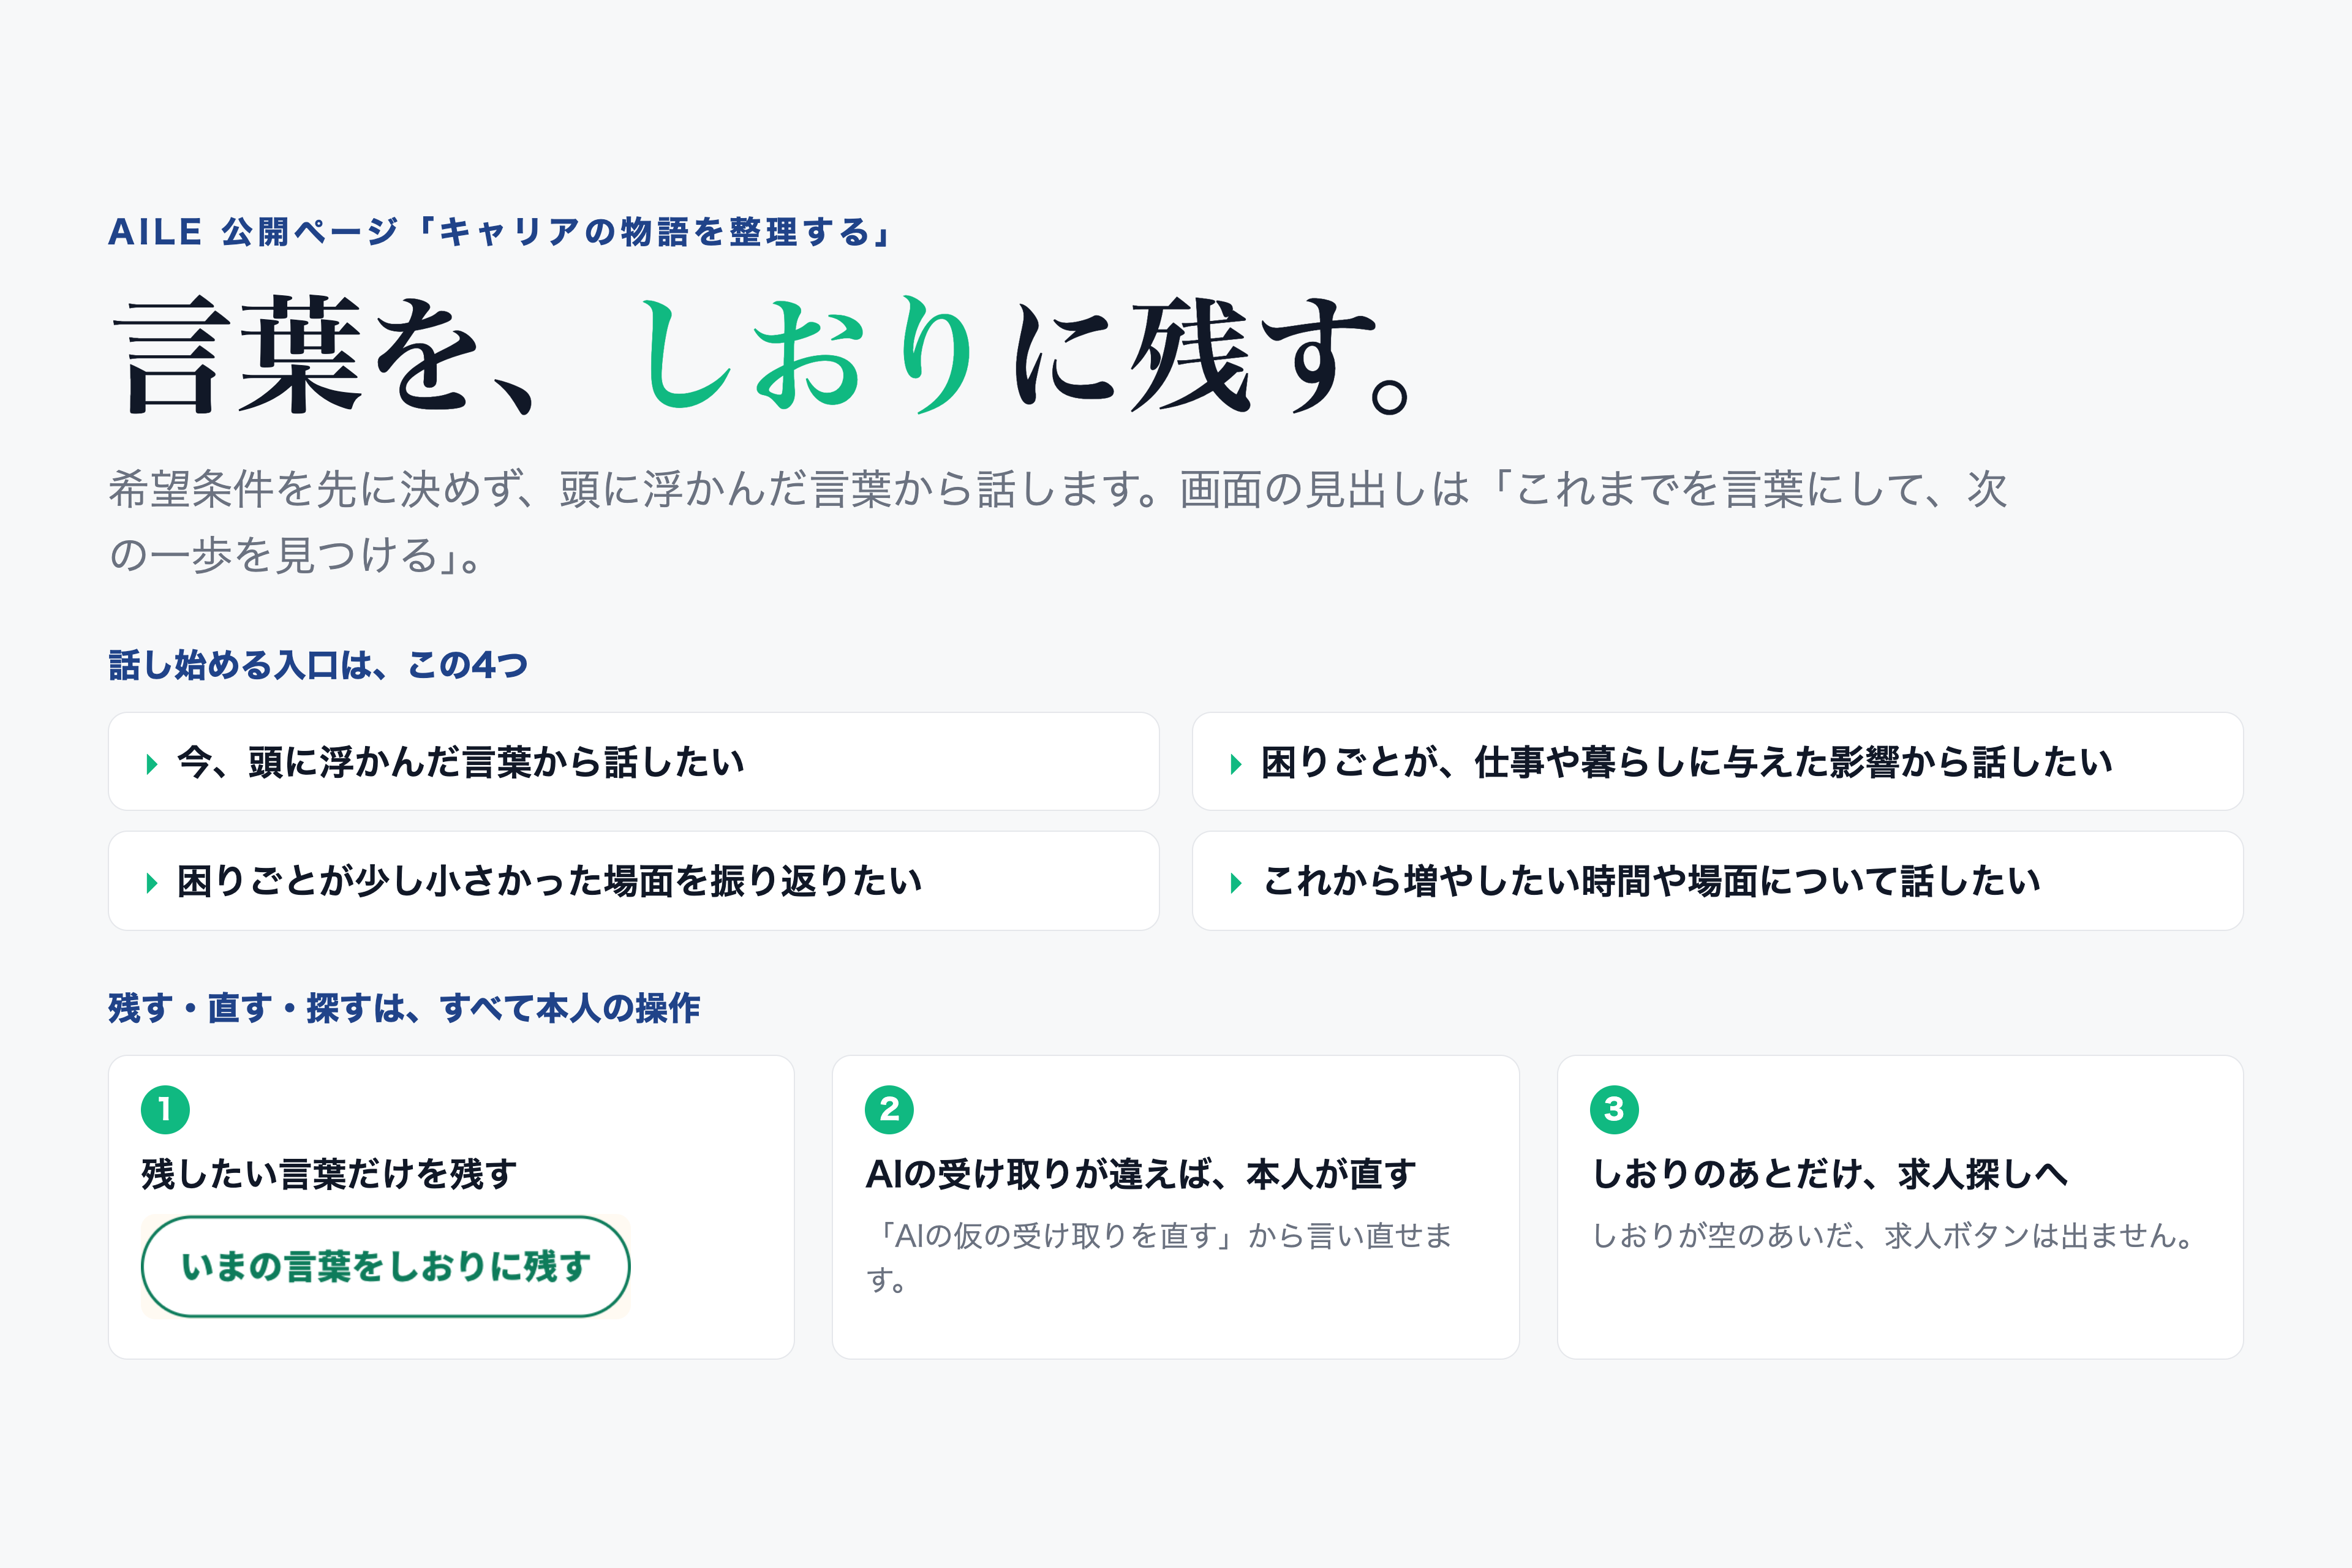The height and width of the screenshot is (1568, 2352).
Task: Click the green number 1 step badge
Action: 165,1109
